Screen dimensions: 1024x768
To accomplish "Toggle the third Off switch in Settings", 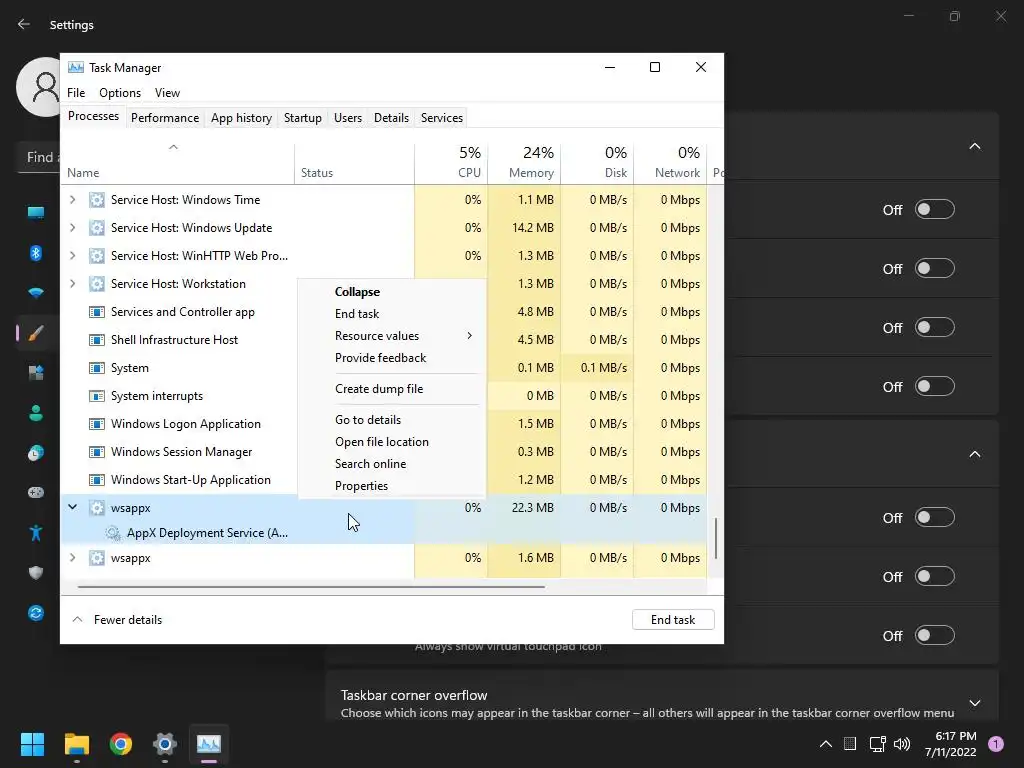I will coord(935,327).
